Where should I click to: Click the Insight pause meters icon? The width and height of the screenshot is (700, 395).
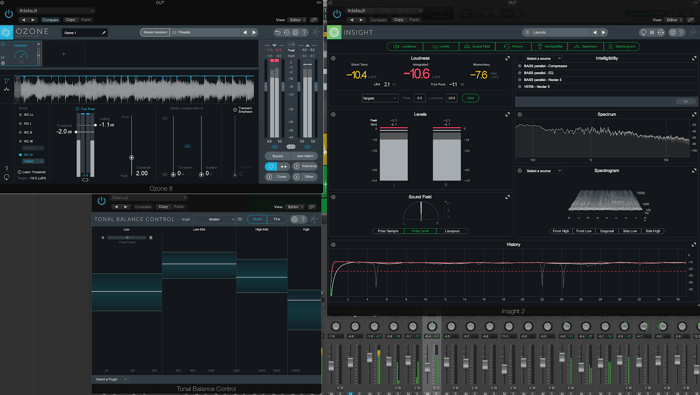pyautogui.click(x=652, y=33)
